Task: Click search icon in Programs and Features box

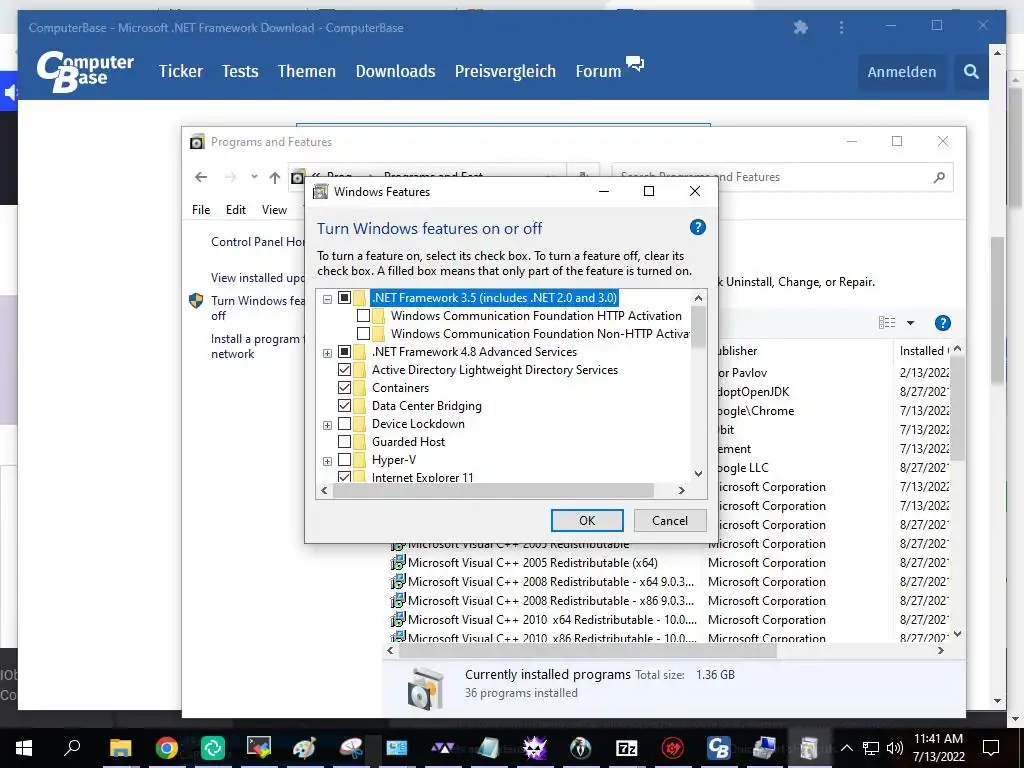Action: [x=939, y=177]
